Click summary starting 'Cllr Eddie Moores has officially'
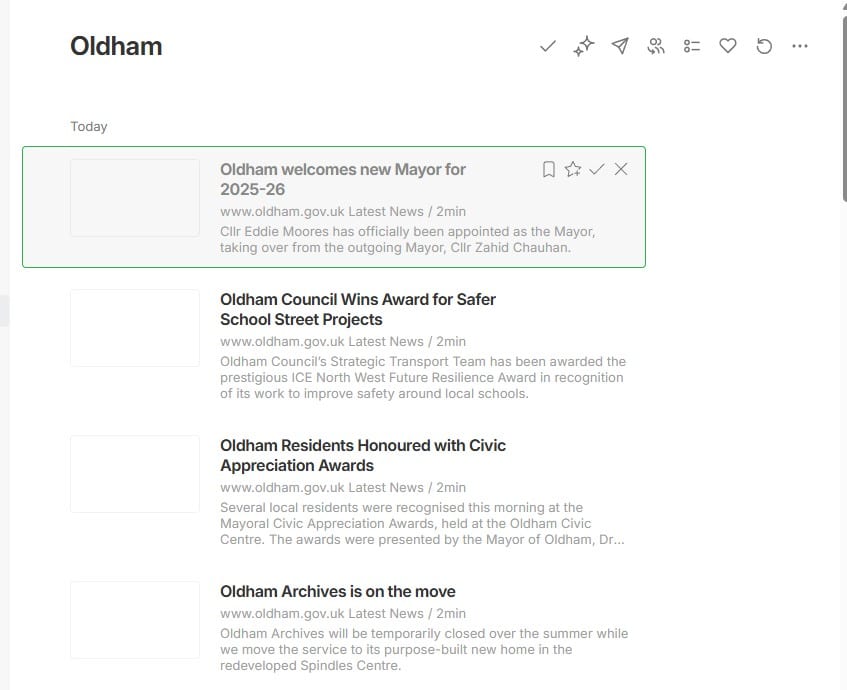The height and width of the screenshot is (690, 847). coord(407,240)
